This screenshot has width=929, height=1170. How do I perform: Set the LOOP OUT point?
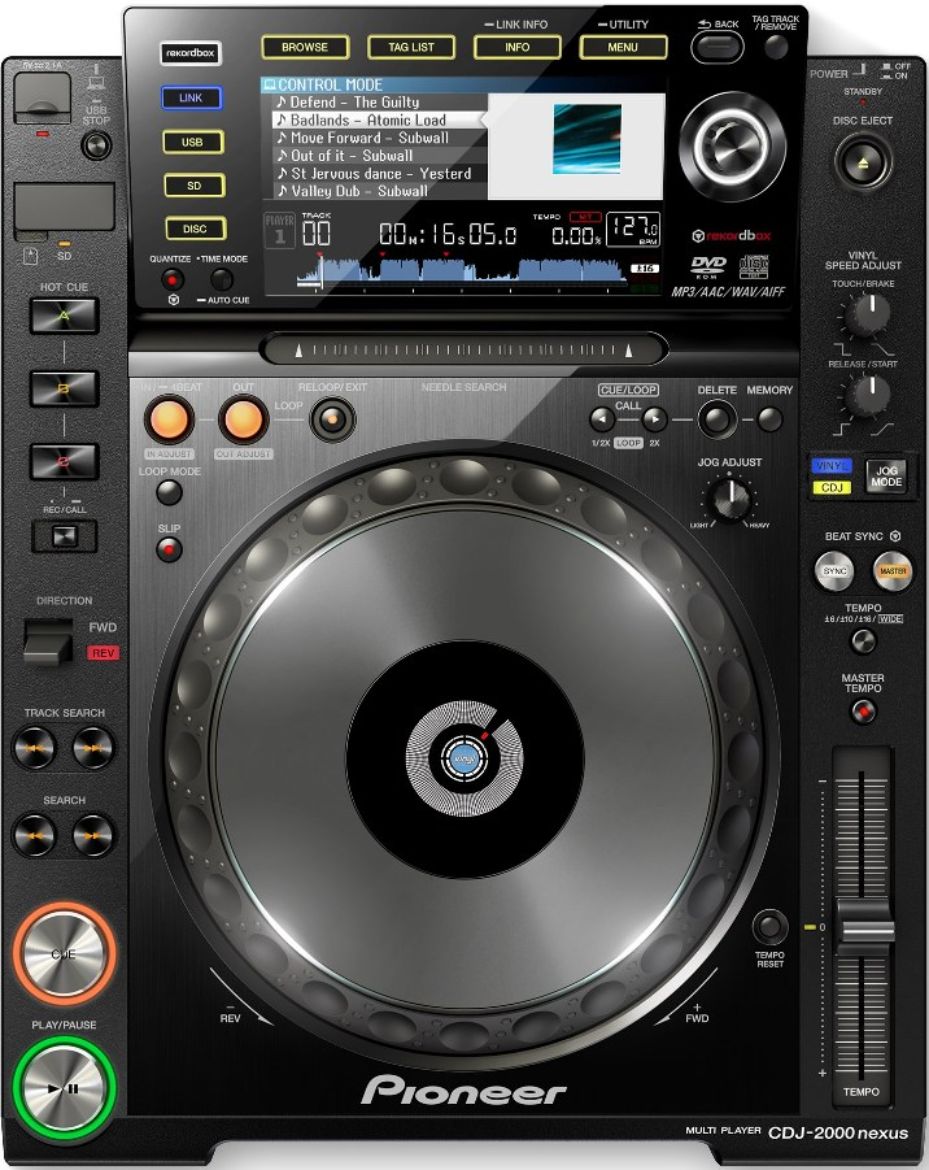tap(243, 419)
